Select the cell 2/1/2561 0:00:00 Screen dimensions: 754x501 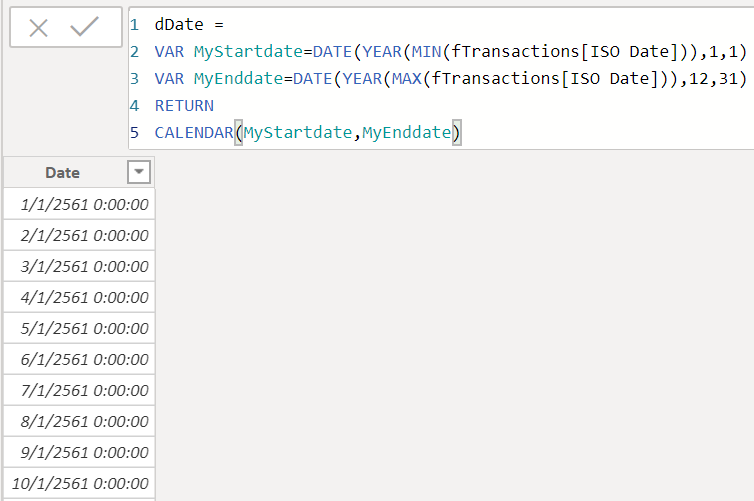point(79,236)
